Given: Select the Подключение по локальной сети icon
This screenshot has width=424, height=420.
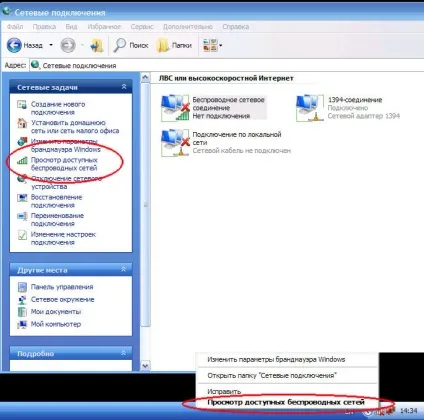Looking at the screenshot, I should coord(175,143).
